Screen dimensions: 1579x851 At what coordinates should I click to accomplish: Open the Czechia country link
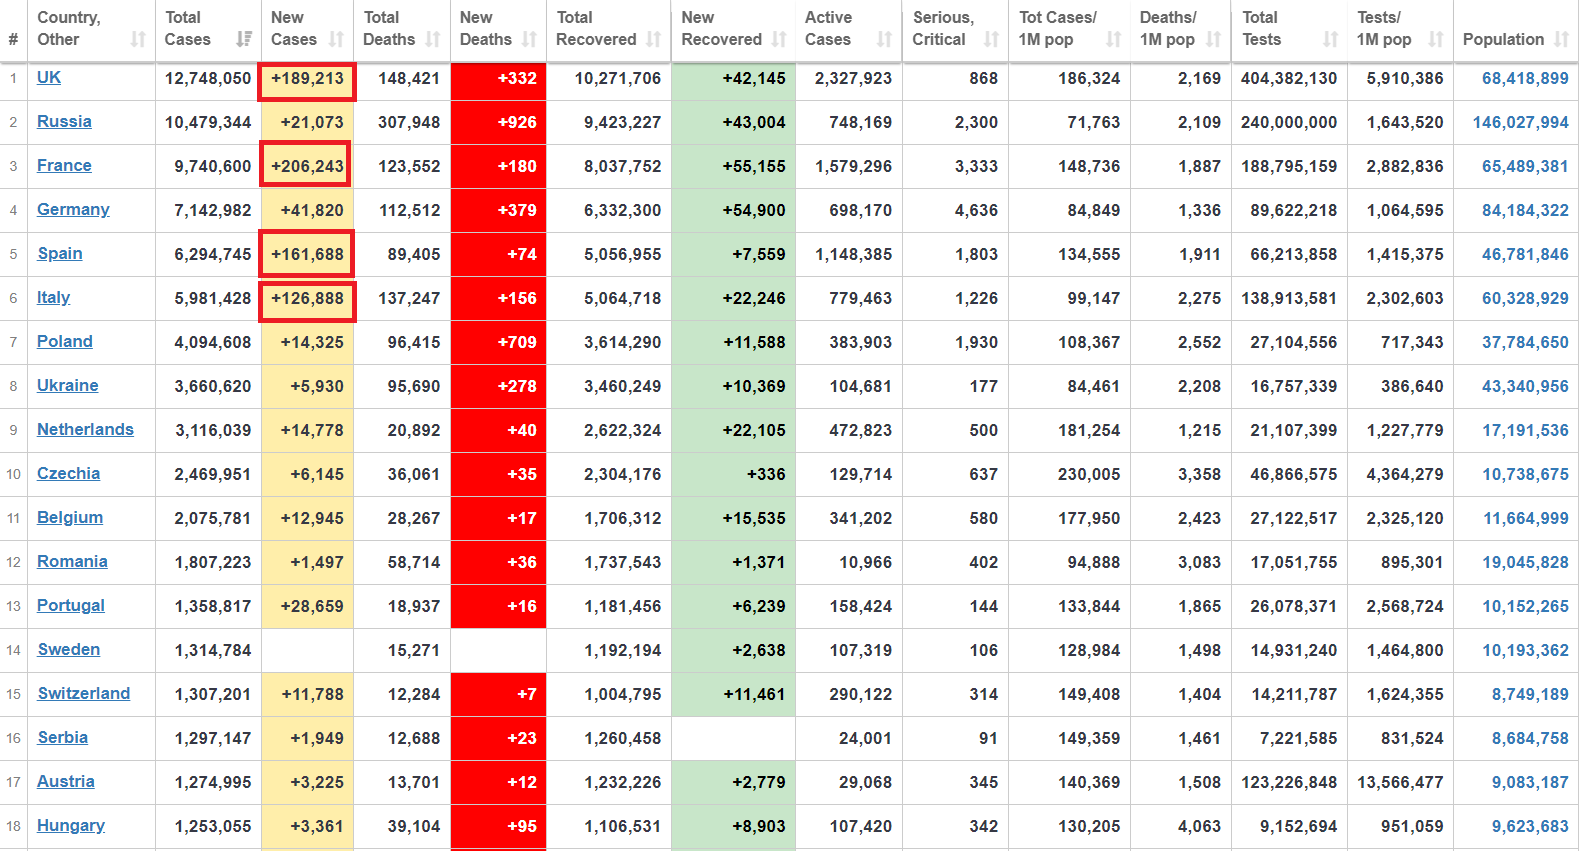pyautogui.click(x=68, y=473)
